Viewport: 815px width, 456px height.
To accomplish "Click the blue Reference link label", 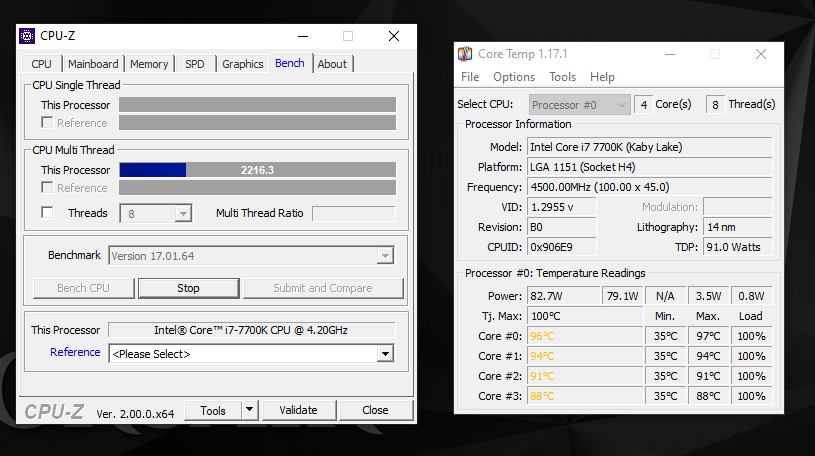I will pyautogui.click(x=75, y=352).
